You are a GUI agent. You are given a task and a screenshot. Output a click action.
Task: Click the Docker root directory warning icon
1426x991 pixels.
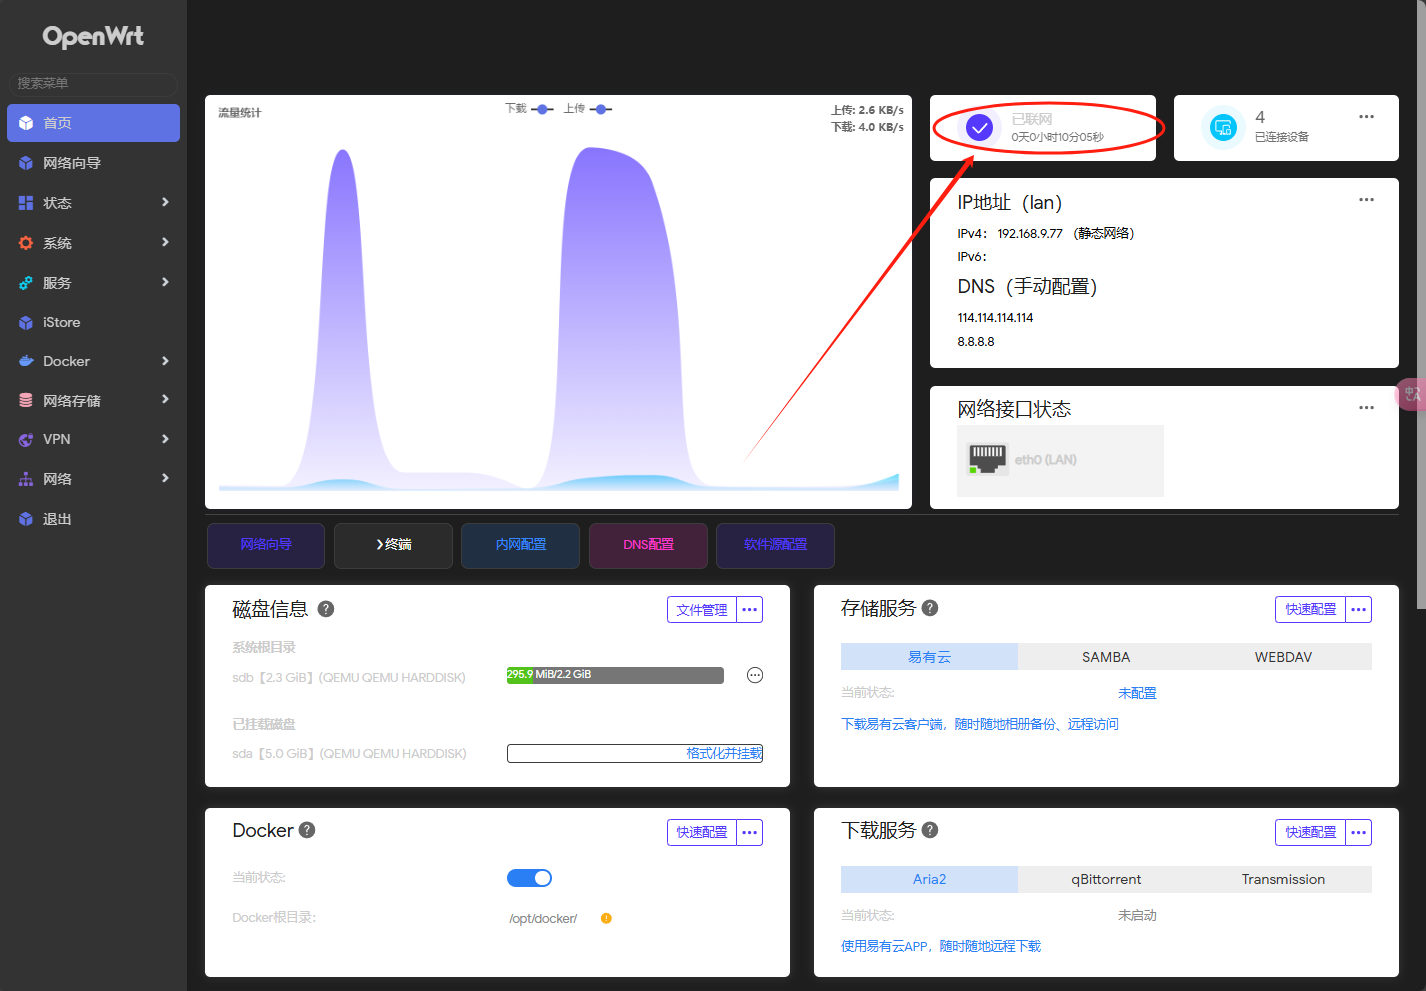tap(606, 918)
